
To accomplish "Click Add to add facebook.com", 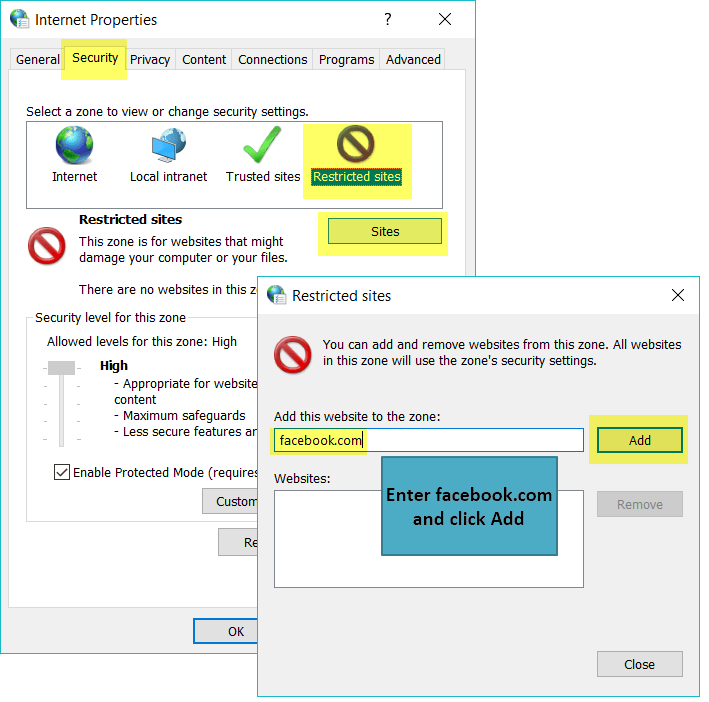I will click(640, 440).
